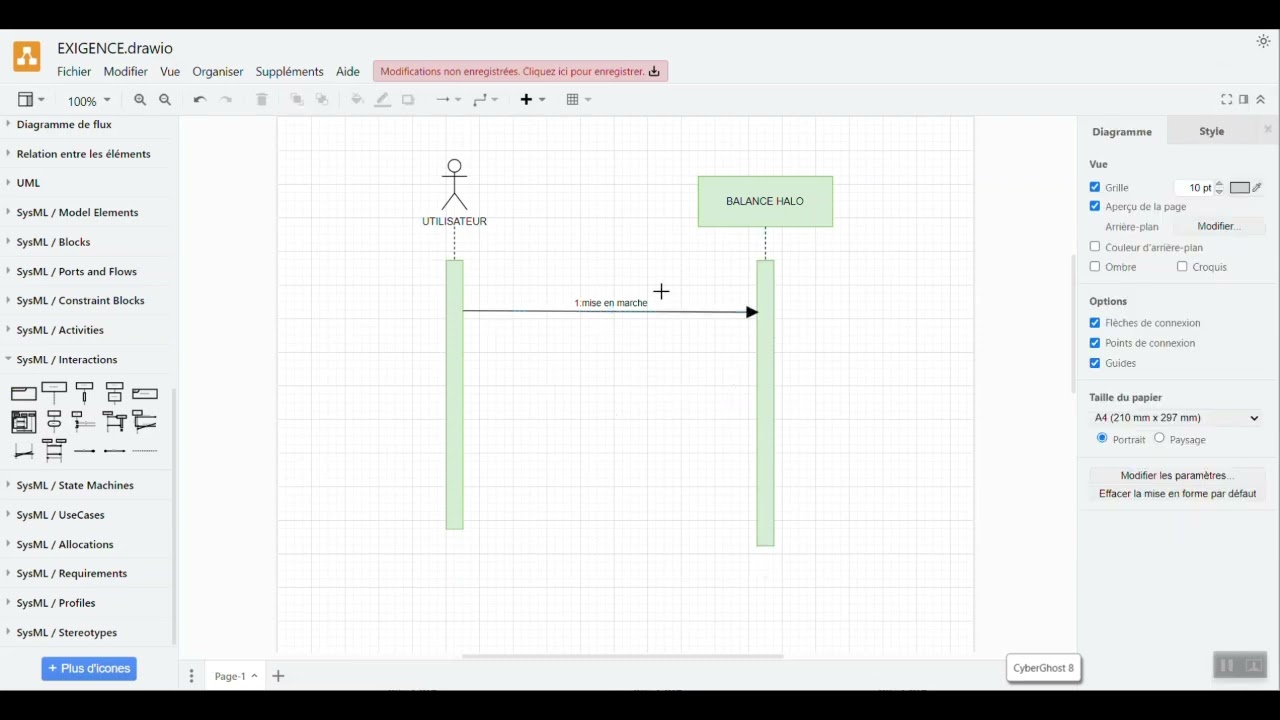This screenshot has height=720, width=1280.
Task: Click Modifier les paramètres button
Action: pos(1177,476)
